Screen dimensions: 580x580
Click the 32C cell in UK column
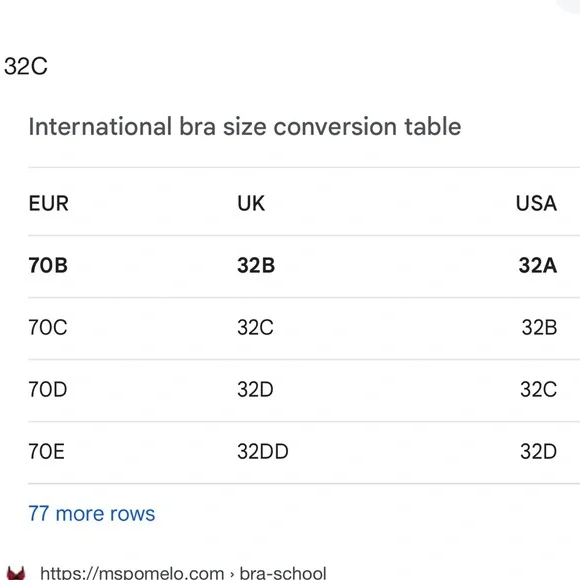[x=255, y=327]
